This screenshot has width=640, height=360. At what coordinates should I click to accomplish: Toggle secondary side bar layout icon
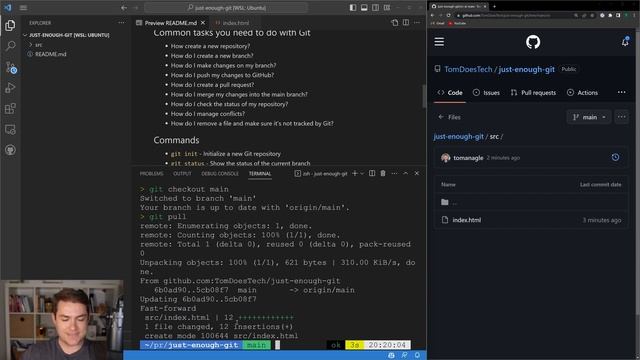pyautogui.click(x=376, y=7)
